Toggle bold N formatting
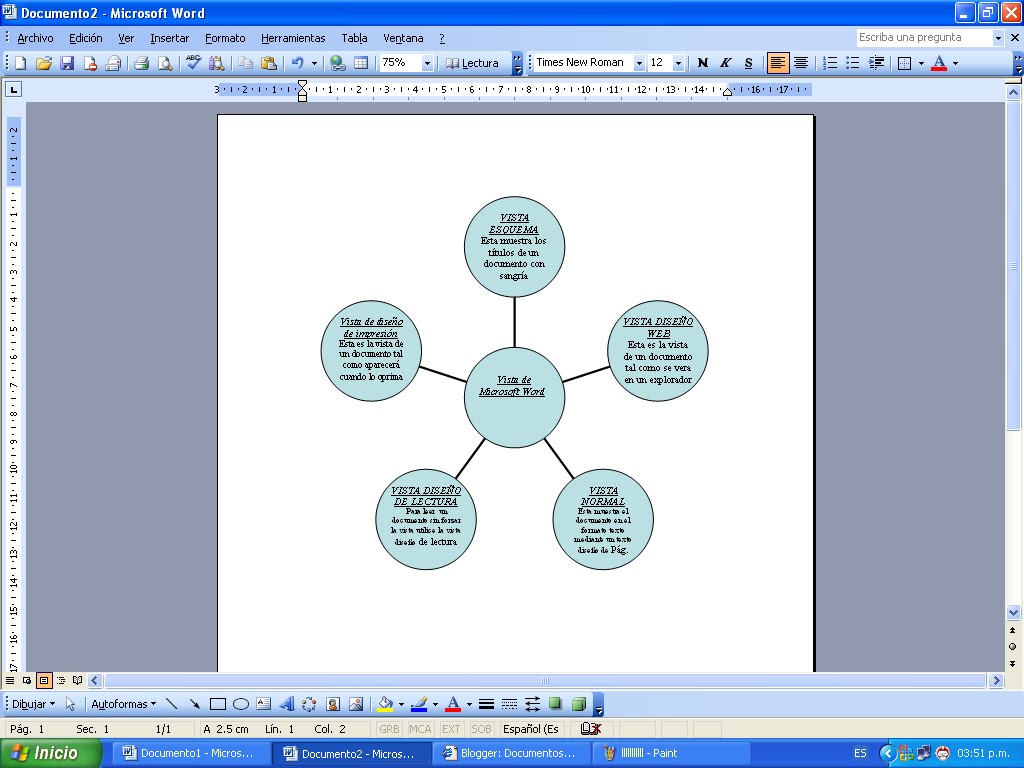Image resolution: width=1024 pixels, height=768 pixels. coord(703,63)
